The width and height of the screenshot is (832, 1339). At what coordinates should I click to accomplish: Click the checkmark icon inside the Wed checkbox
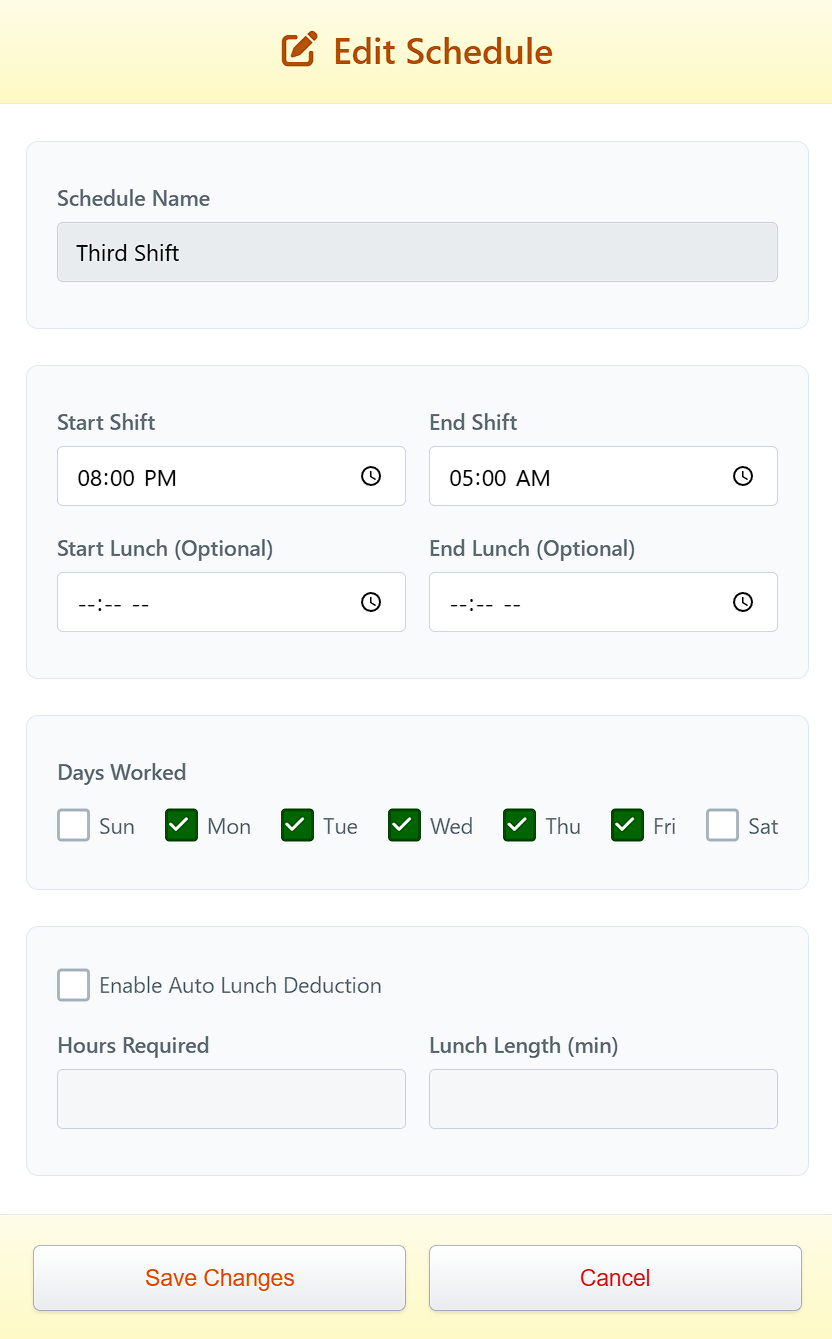tap(403, 825)
